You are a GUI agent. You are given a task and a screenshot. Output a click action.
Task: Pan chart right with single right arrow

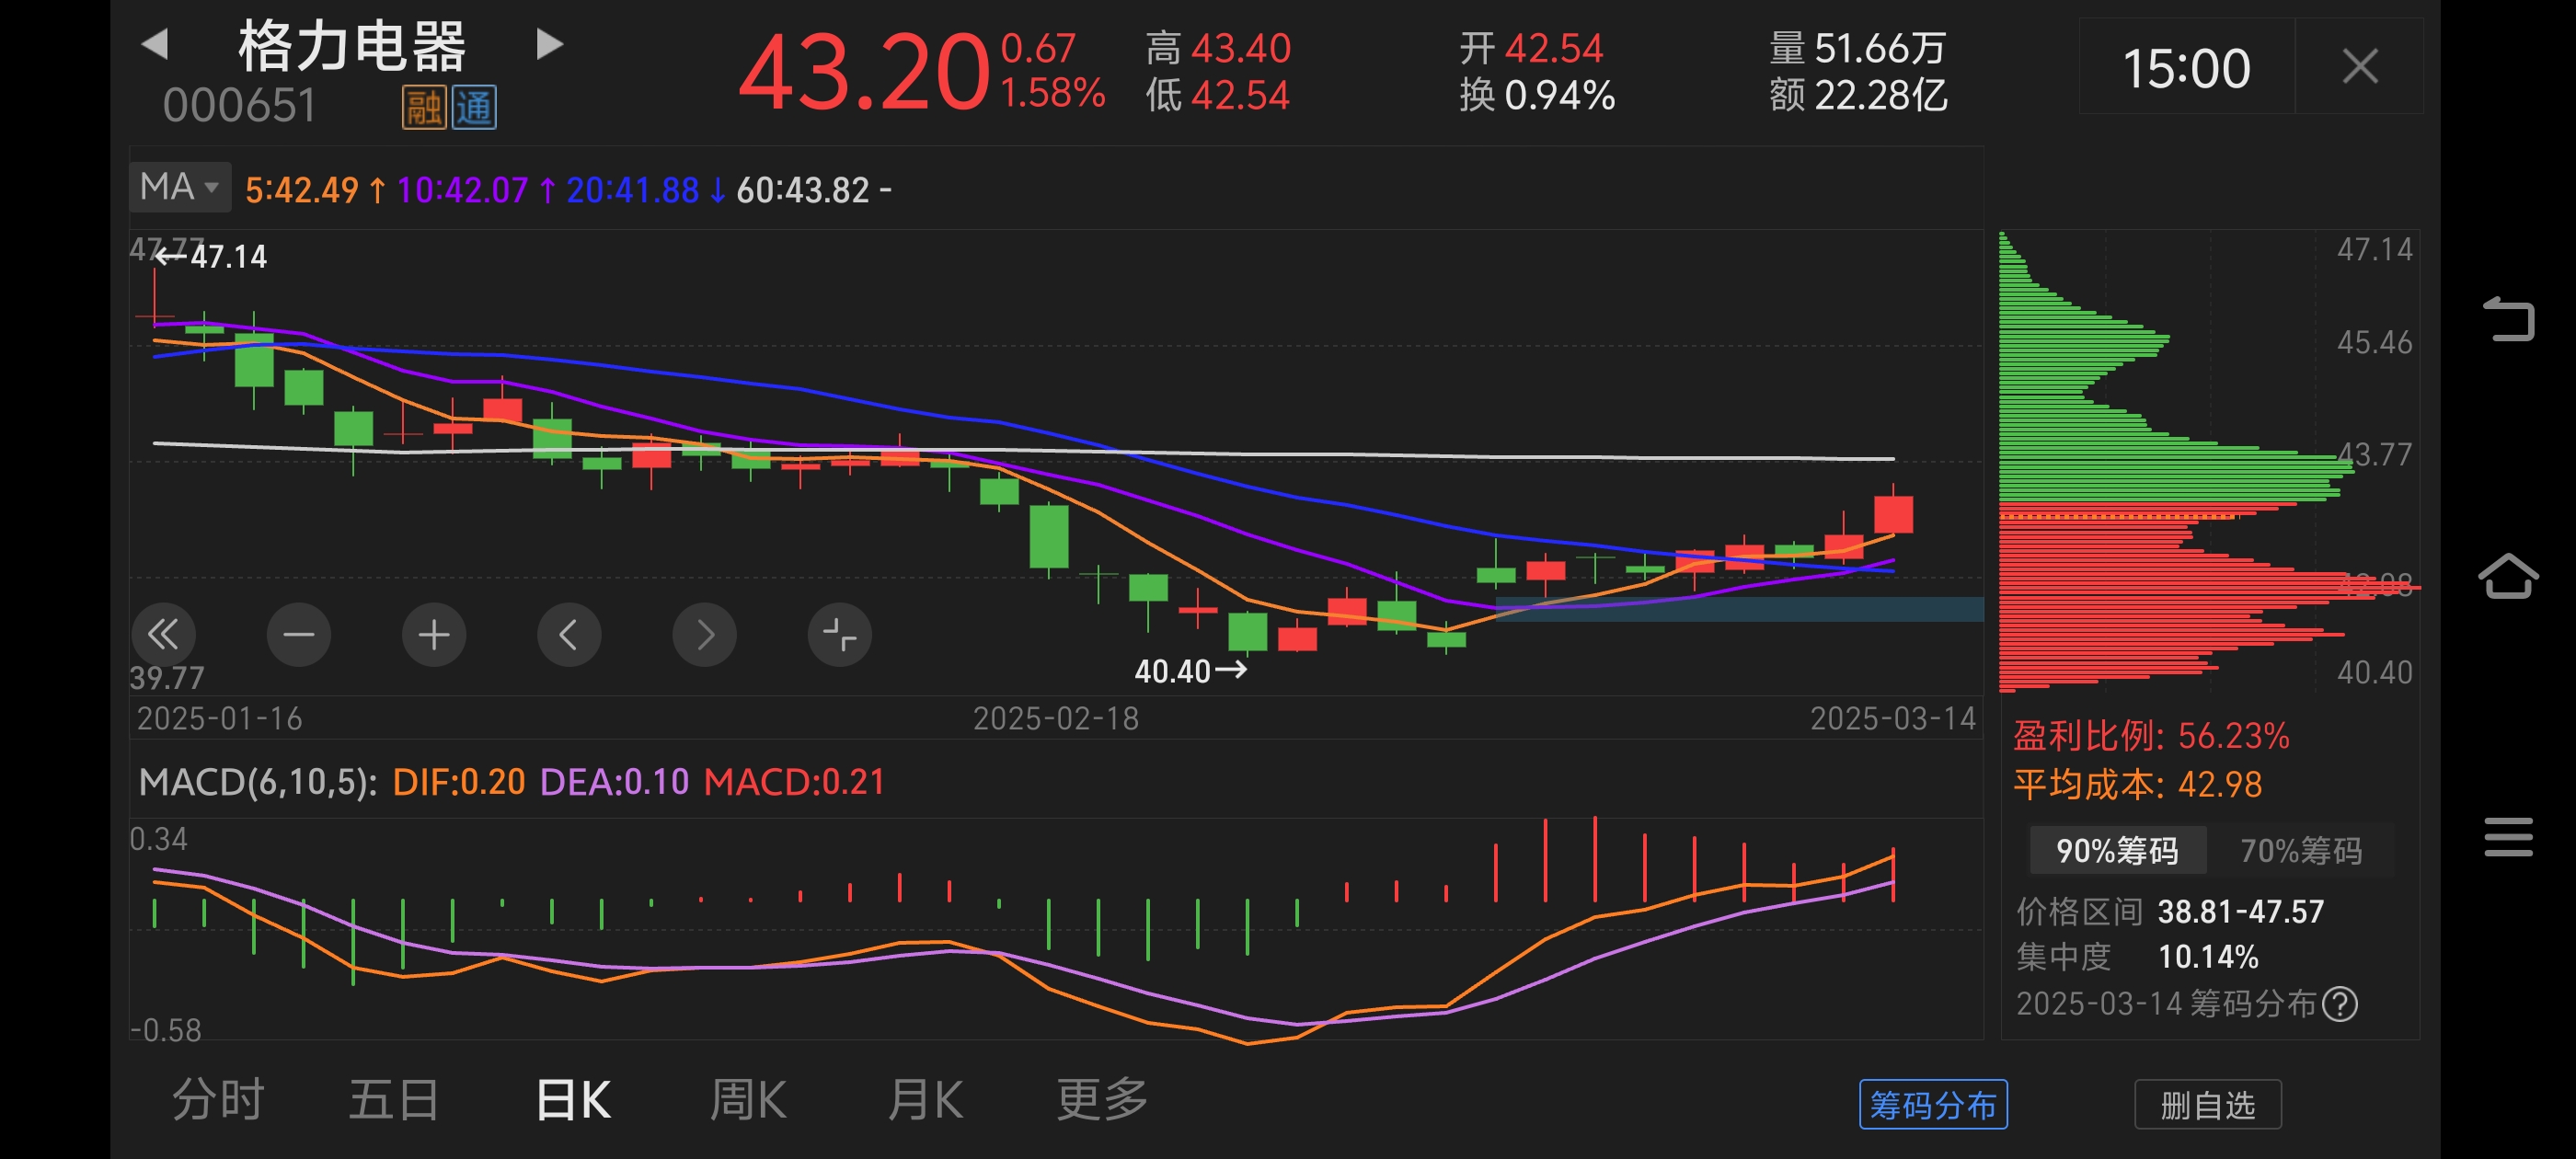coord(705,634)
